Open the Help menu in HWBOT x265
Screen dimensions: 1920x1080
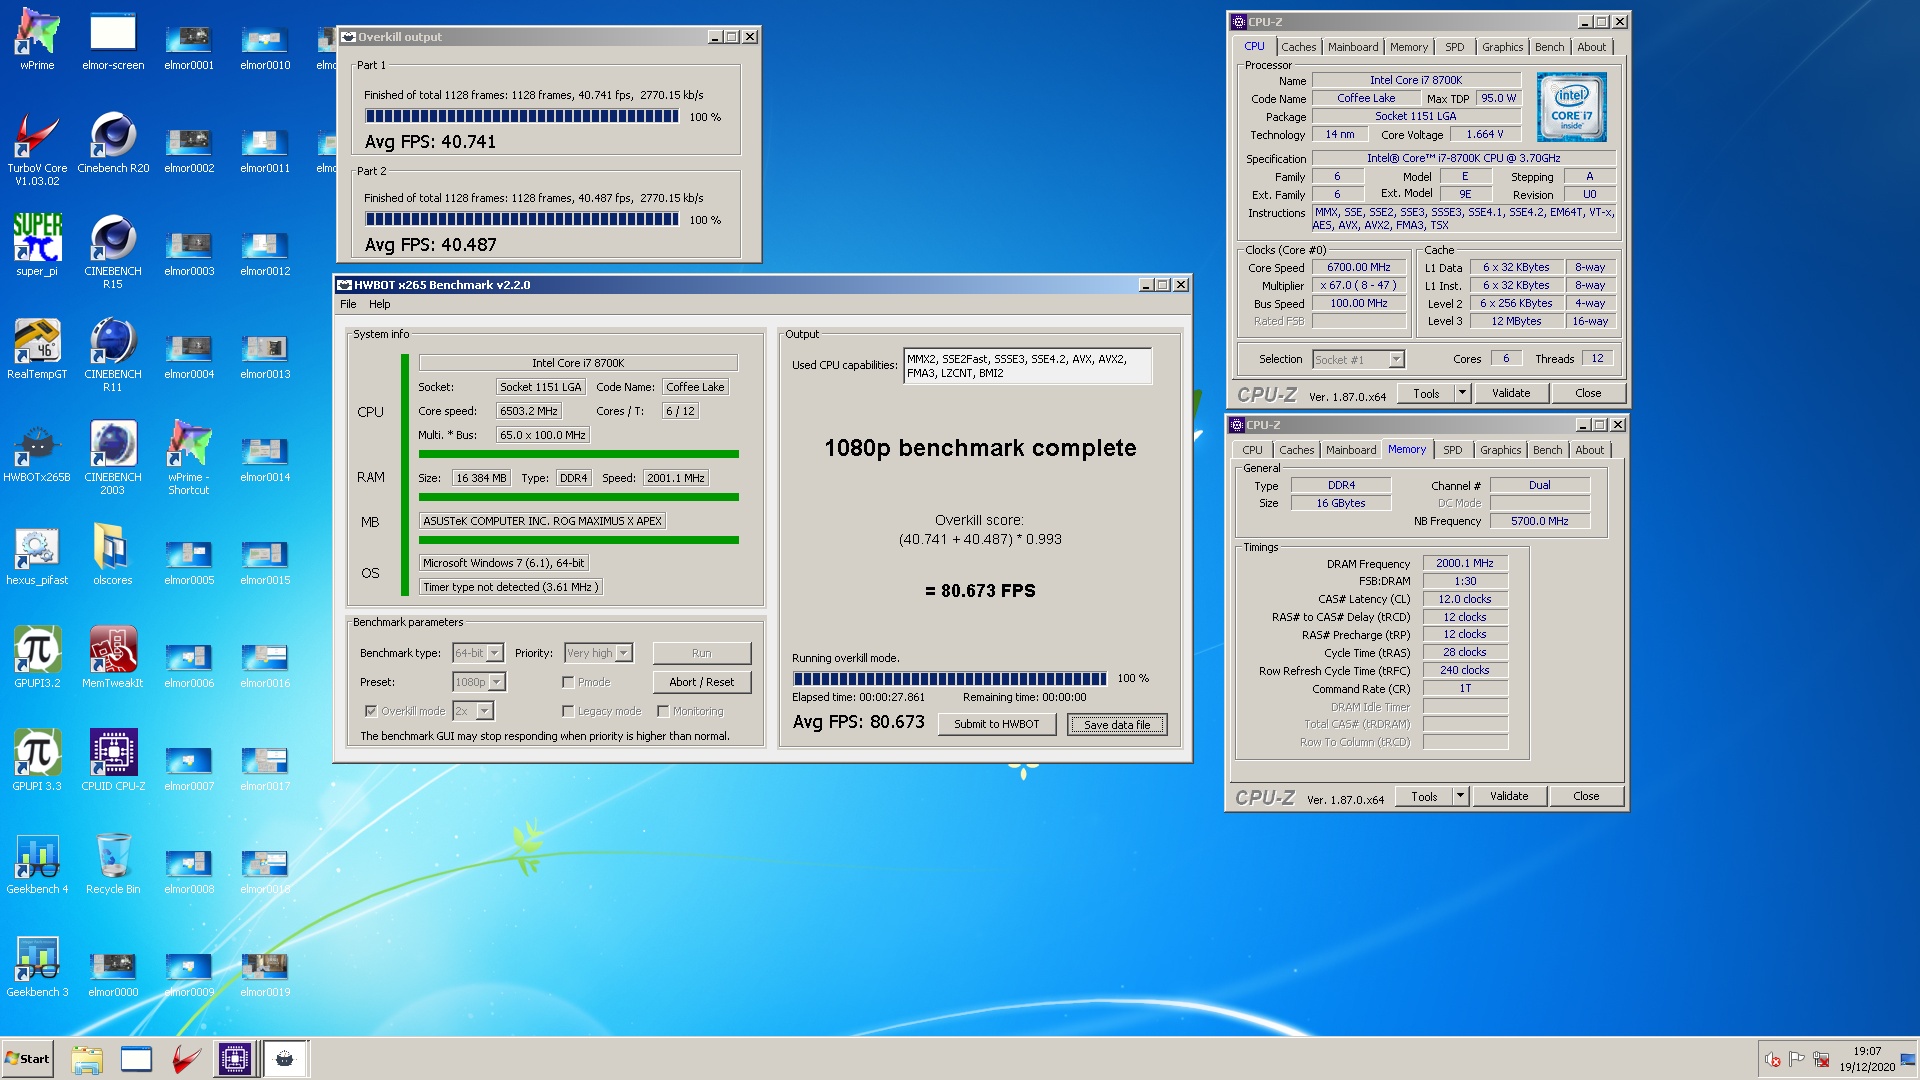pyautogui.click(x=379, y=304)
